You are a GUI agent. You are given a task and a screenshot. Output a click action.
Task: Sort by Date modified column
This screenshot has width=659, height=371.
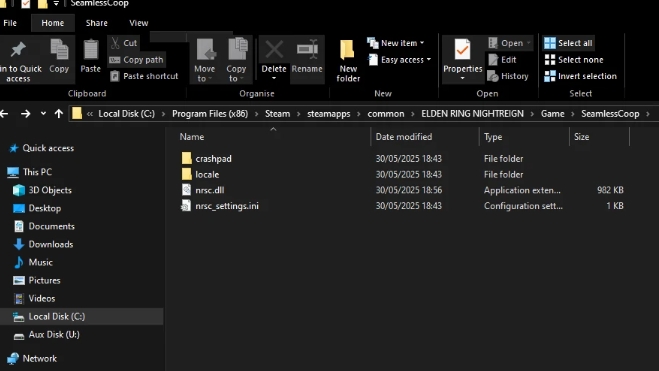click(404, 137)
